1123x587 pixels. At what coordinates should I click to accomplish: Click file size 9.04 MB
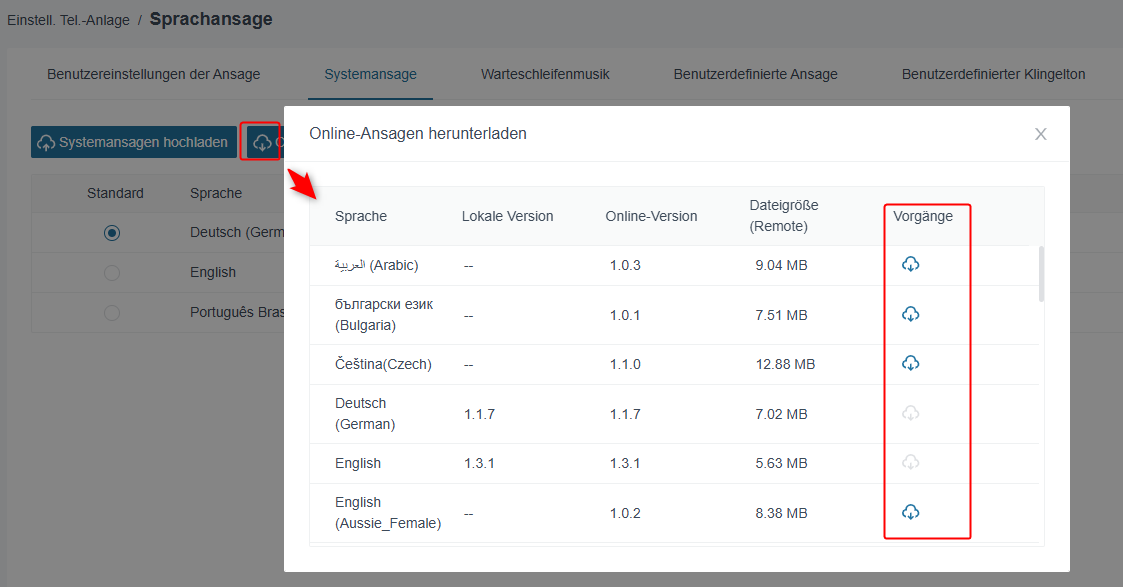781,266
